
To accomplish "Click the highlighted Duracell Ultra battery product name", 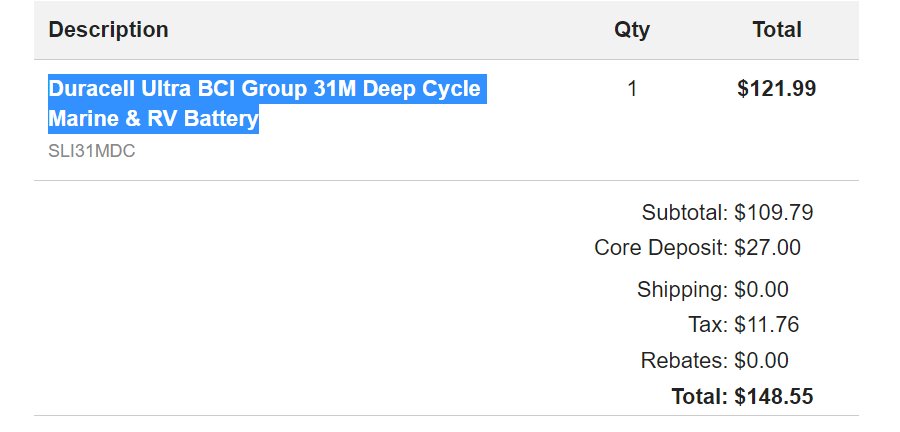I will click(x=264, y=89).
